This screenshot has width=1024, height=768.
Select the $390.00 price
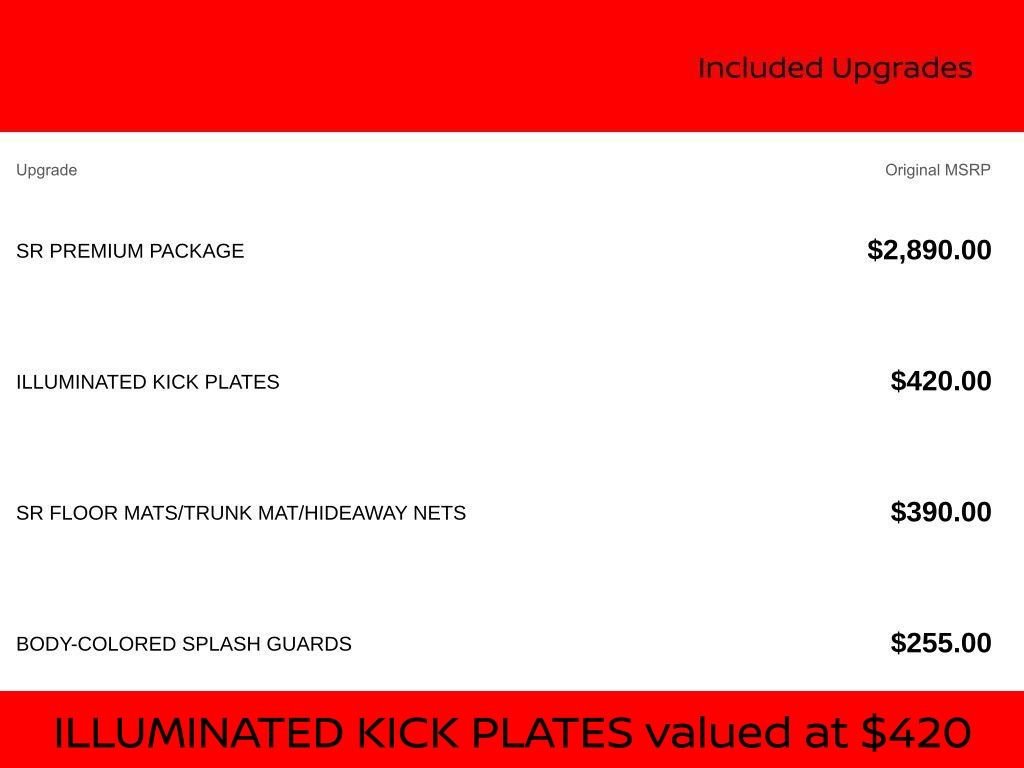coord(941,512)
